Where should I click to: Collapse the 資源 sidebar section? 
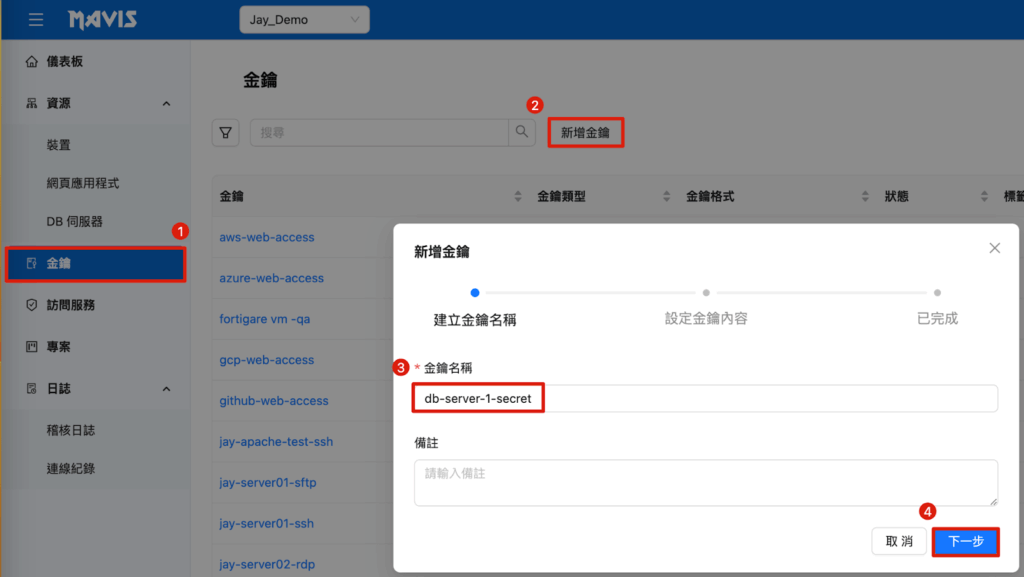166,104
